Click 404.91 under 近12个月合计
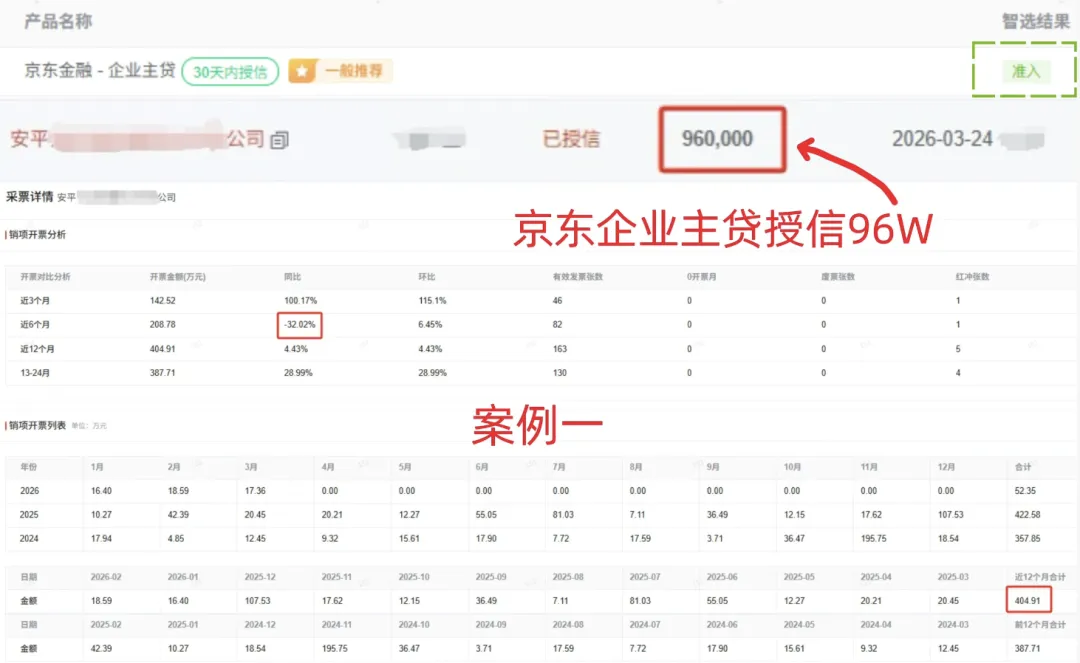The width and height of the screenshot is (1080, 663). click(x=1028, y=600)
